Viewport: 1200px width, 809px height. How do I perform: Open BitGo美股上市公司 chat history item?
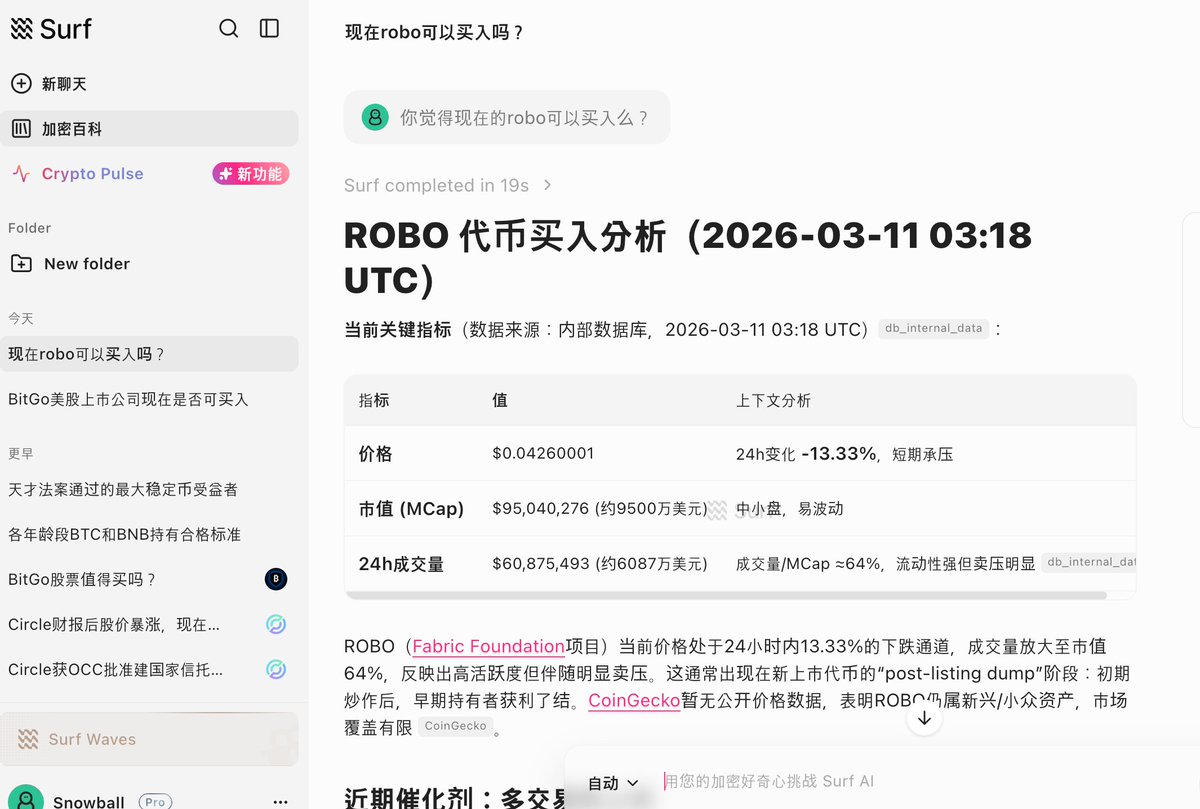tap(128, 399)
